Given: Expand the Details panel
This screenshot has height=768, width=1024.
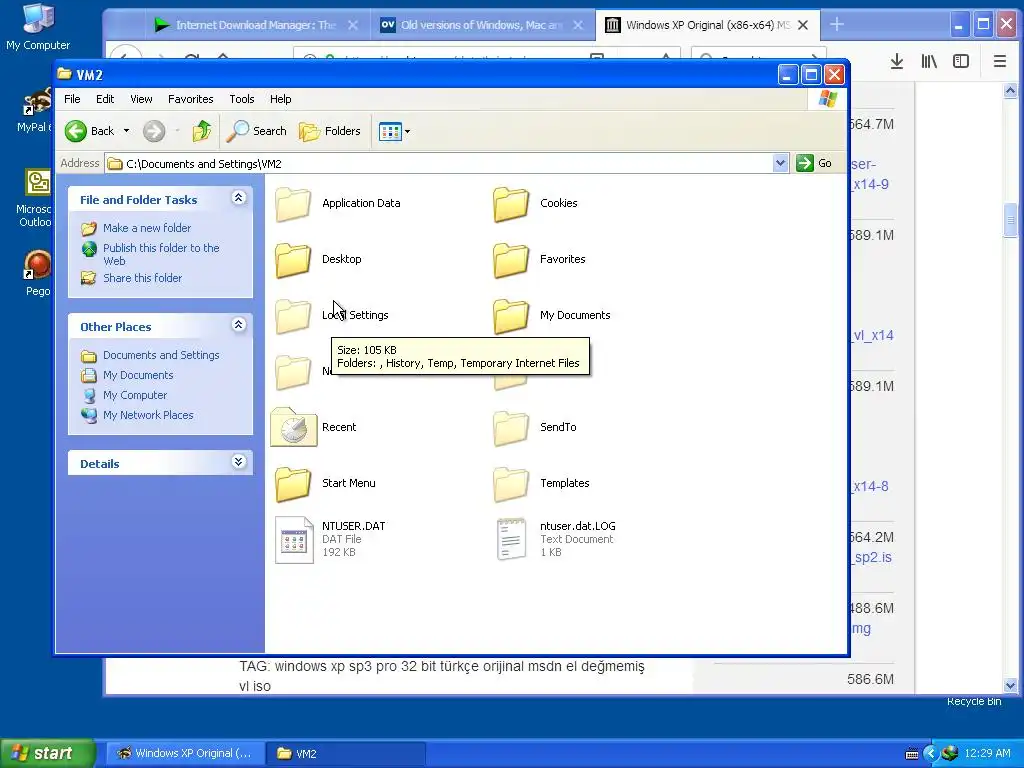Looking at the screenshot, I should 238,462.
